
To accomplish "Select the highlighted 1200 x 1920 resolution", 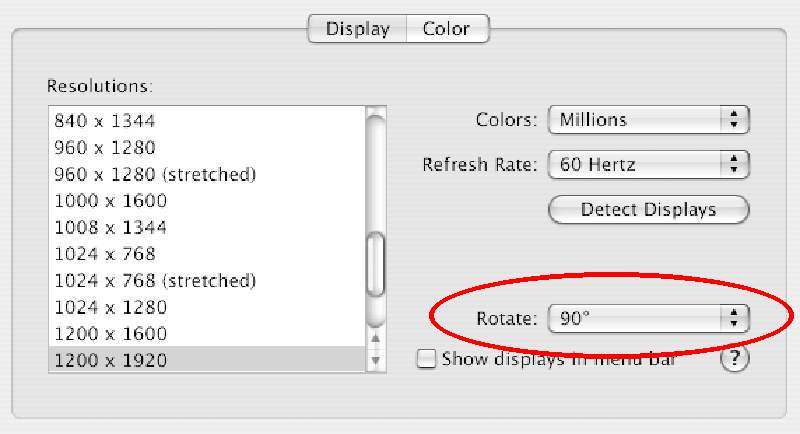I will 207,360.
